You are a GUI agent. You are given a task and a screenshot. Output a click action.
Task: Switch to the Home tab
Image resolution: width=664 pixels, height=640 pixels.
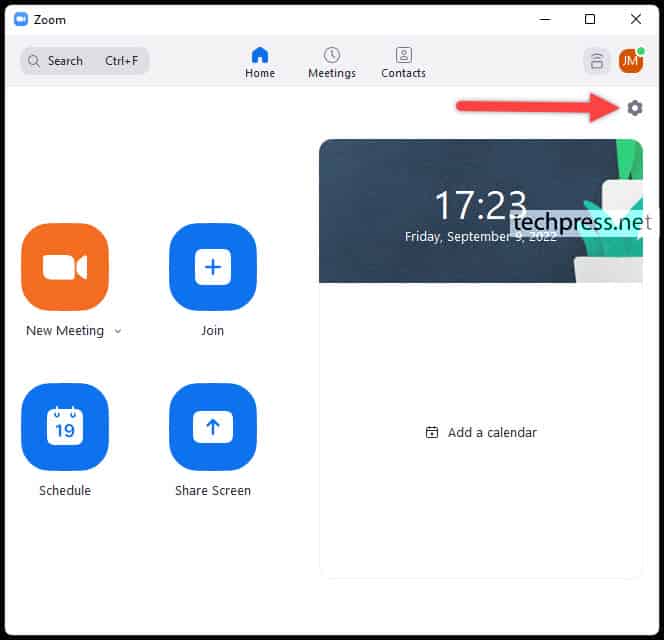[260, 63]
